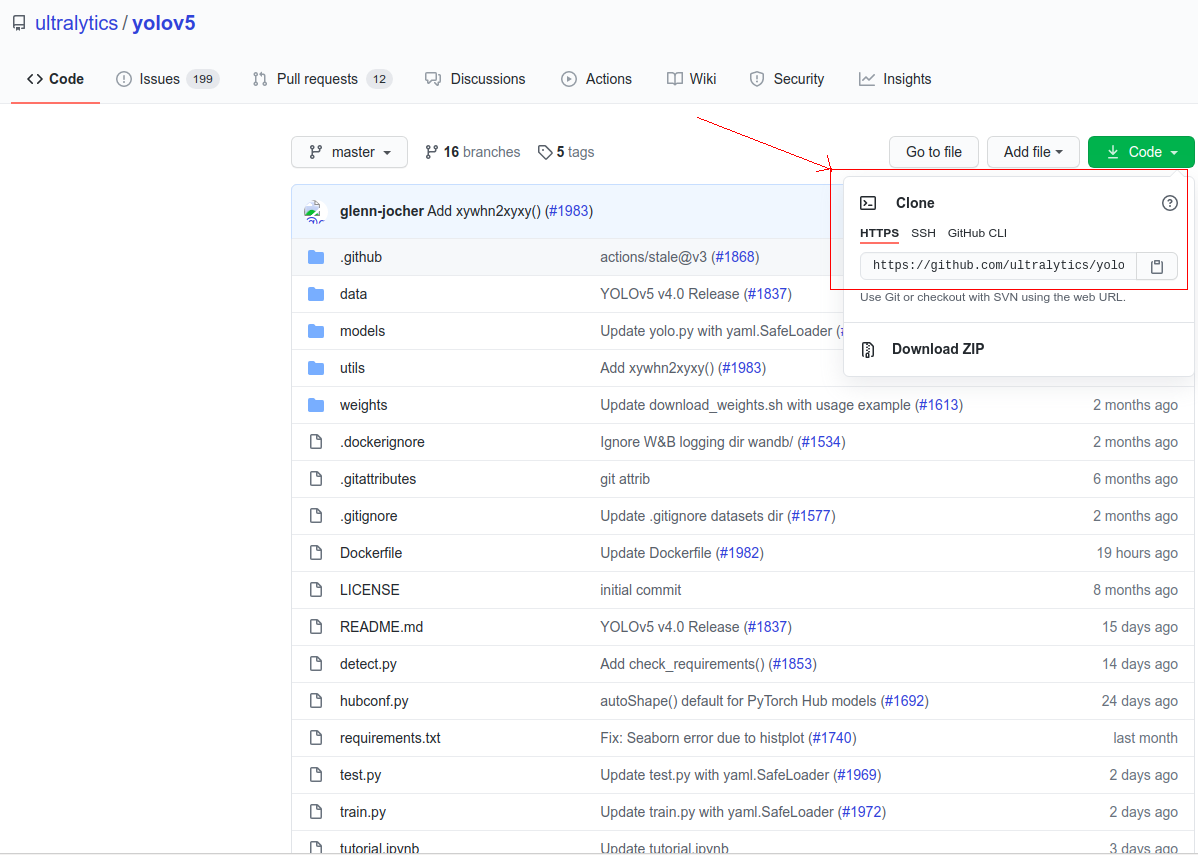Open hubconf.py file
1198x855 pixels.
pos(374,701)
